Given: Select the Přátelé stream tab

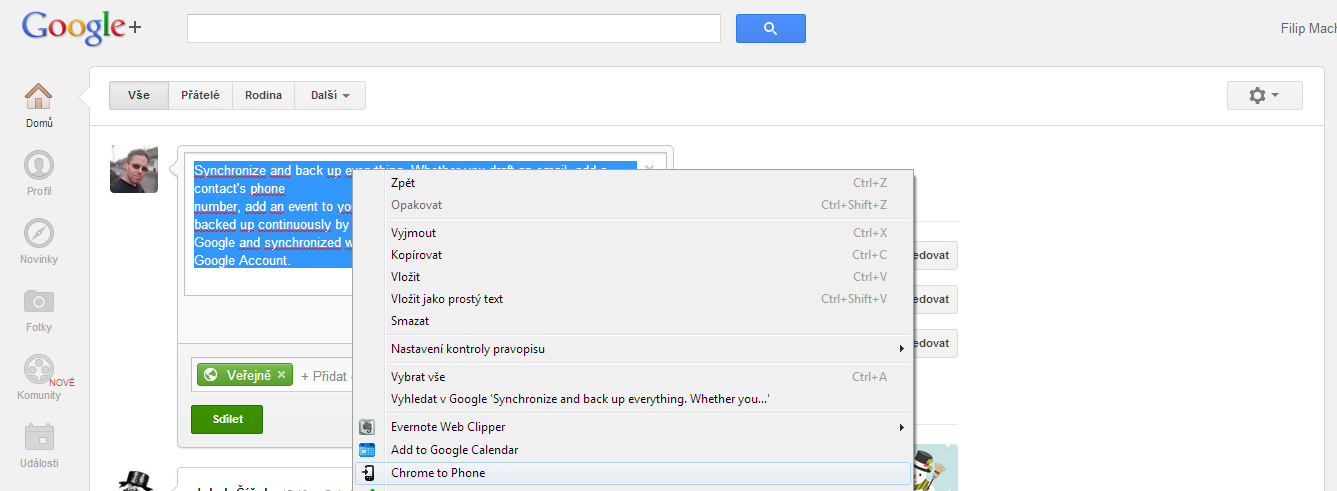Looking at the screenshot, I should 200,96.
